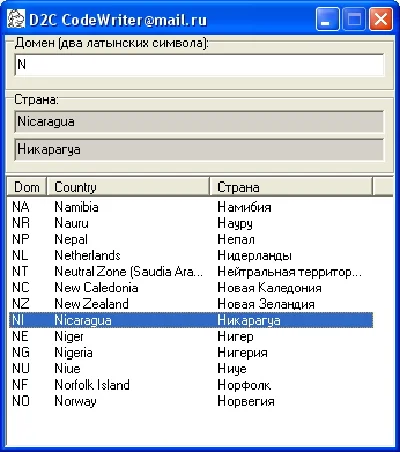Select the NP domain code

(21, 239)
